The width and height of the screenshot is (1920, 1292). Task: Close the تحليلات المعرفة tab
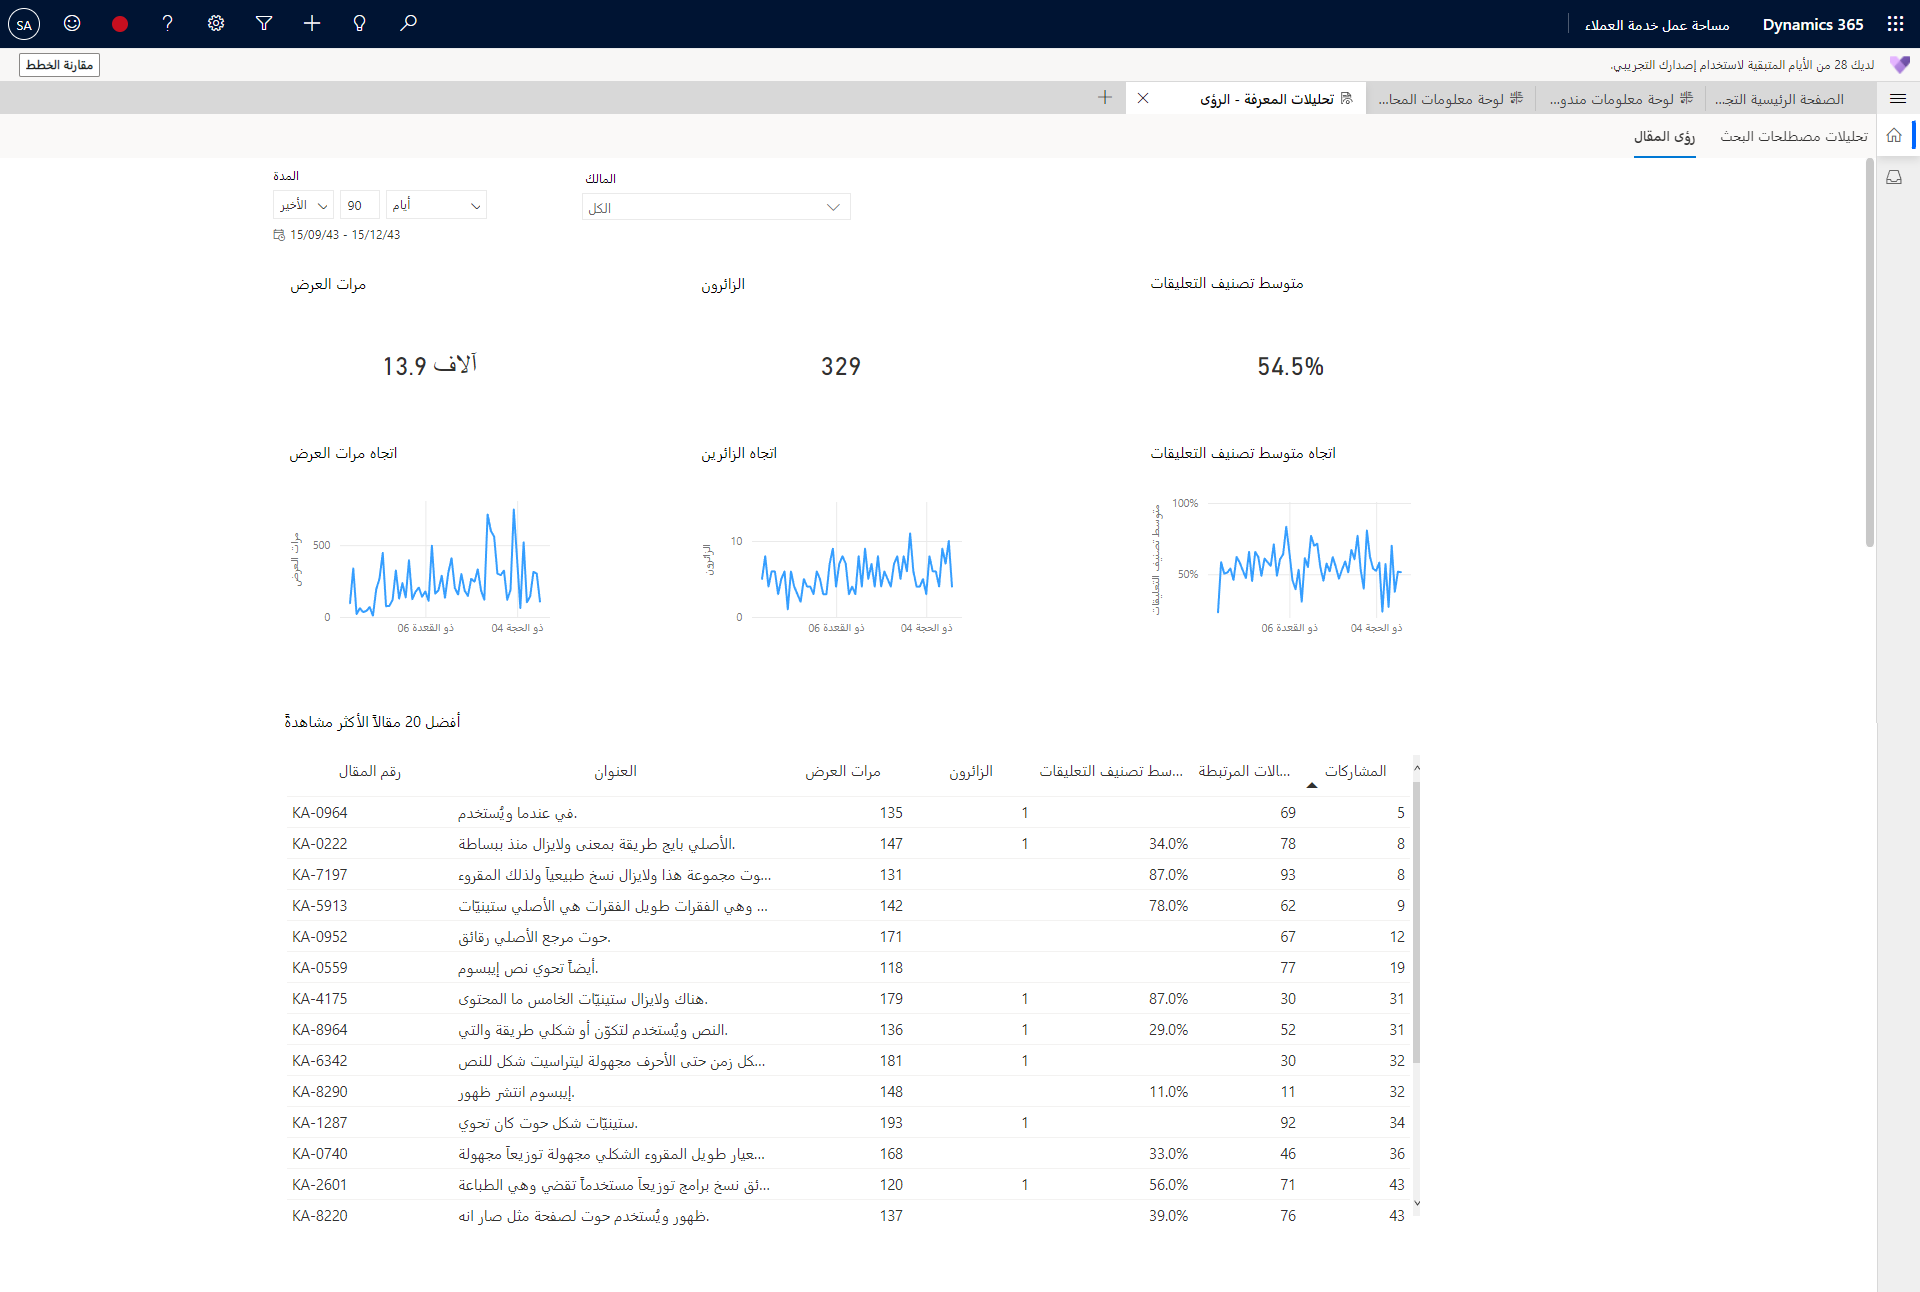tap(1143, 98)
